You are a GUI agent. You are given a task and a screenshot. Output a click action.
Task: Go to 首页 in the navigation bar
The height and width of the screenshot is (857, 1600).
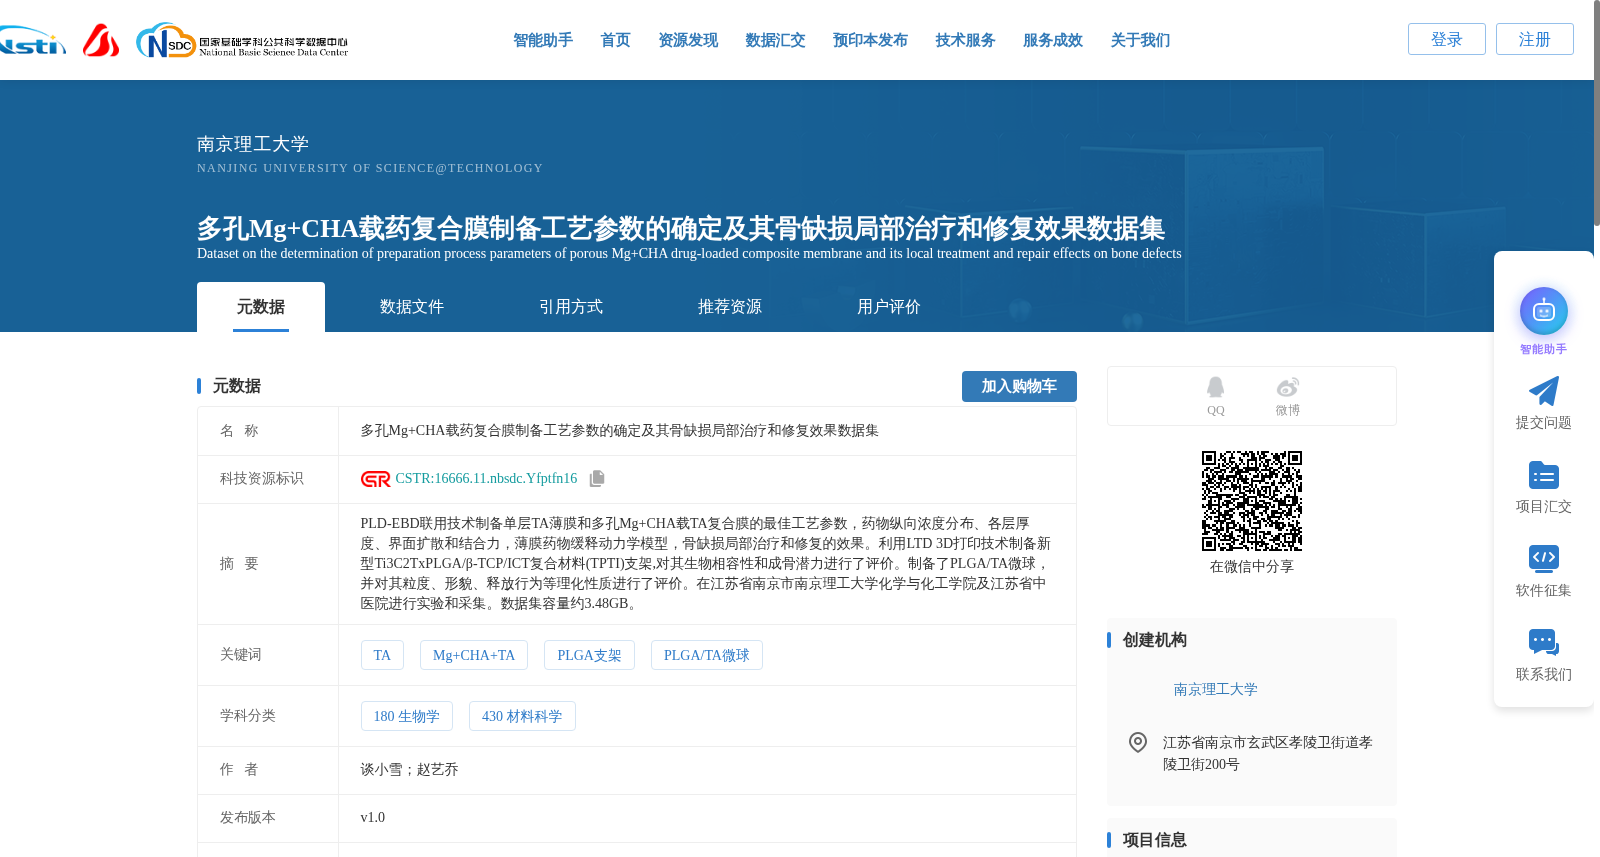615,40
